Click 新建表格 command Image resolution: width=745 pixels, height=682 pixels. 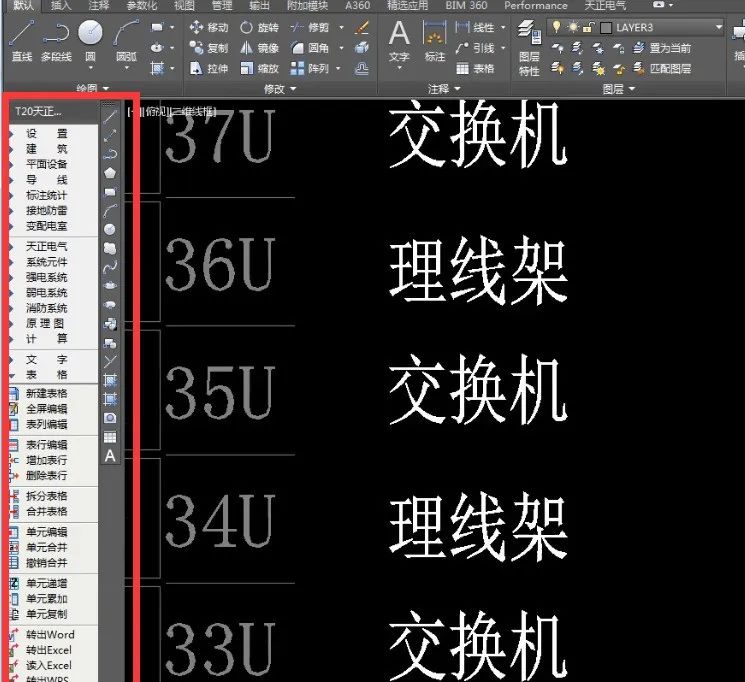click(47, 394)
